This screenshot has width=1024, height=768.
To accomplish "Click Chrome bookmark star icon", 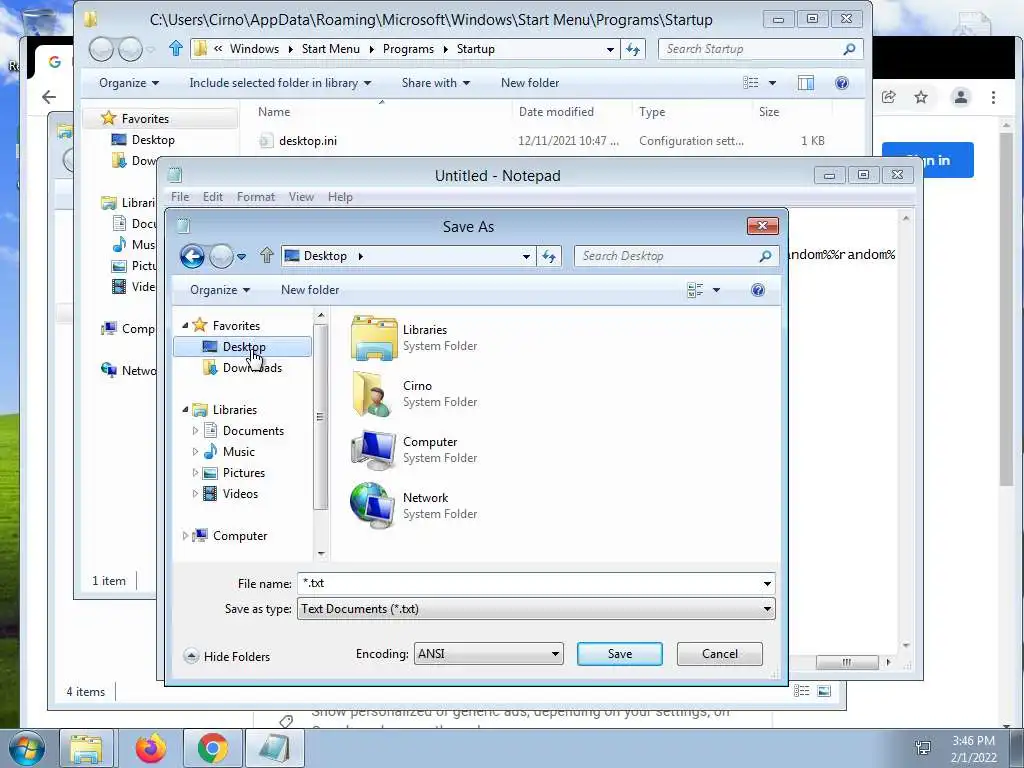I will coord(921,97).
